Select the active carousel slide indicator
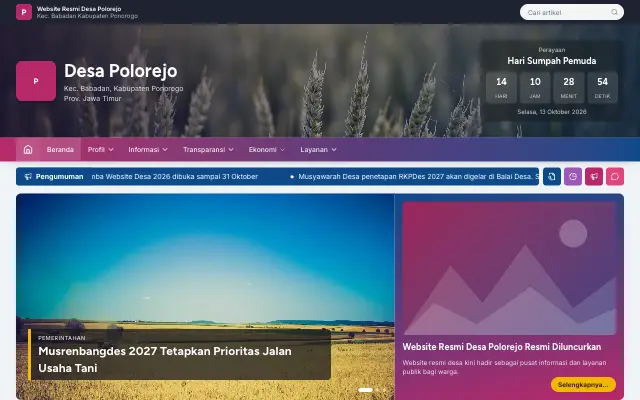 (365, 390)
